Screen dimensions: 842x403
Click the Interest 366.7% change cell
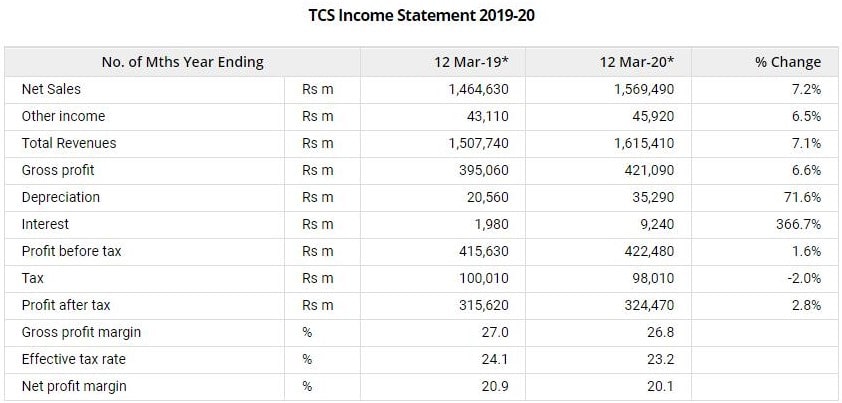click(x=799, y=224)
